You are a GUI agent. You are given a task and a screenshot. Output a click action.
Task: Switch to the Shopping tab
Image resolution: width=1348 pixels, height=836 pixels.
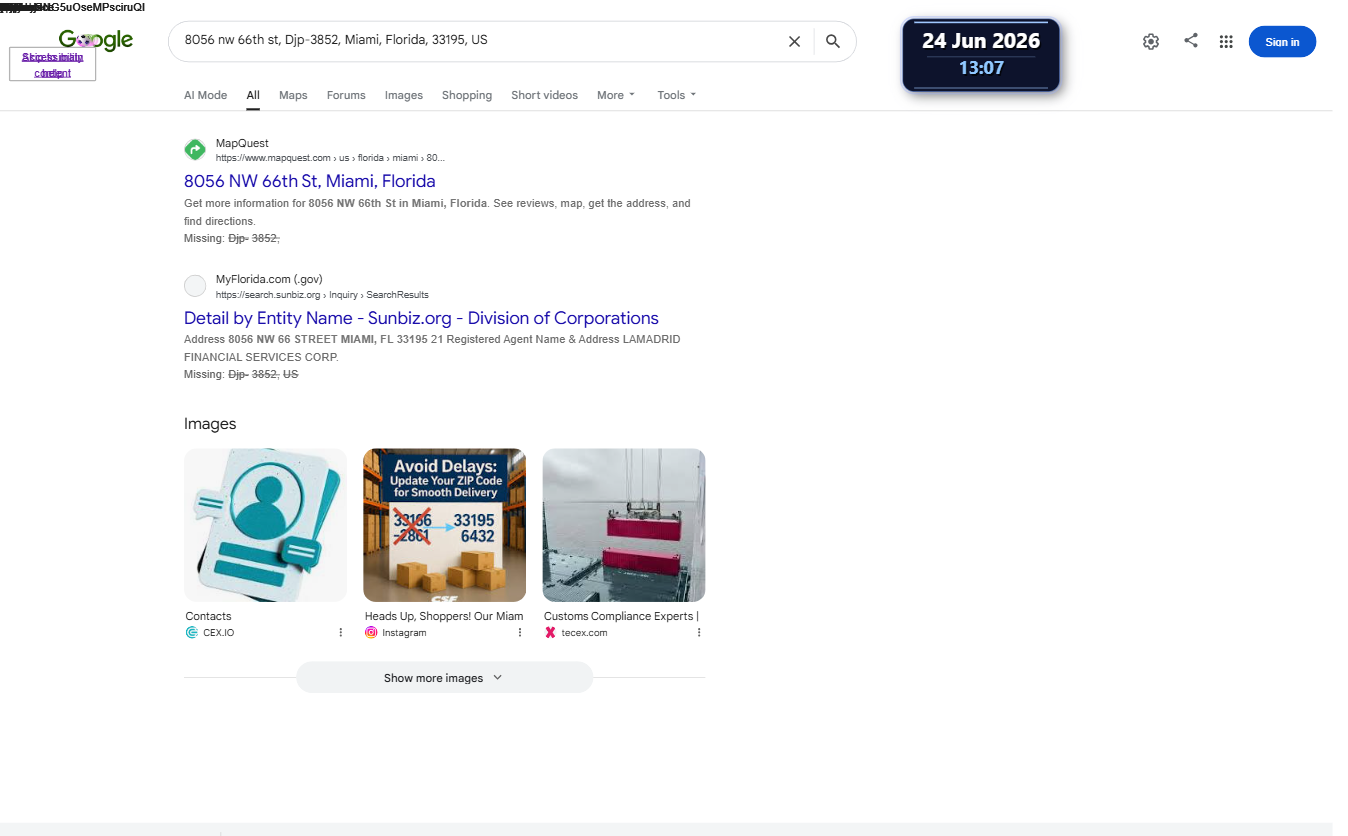click(467, 95)
